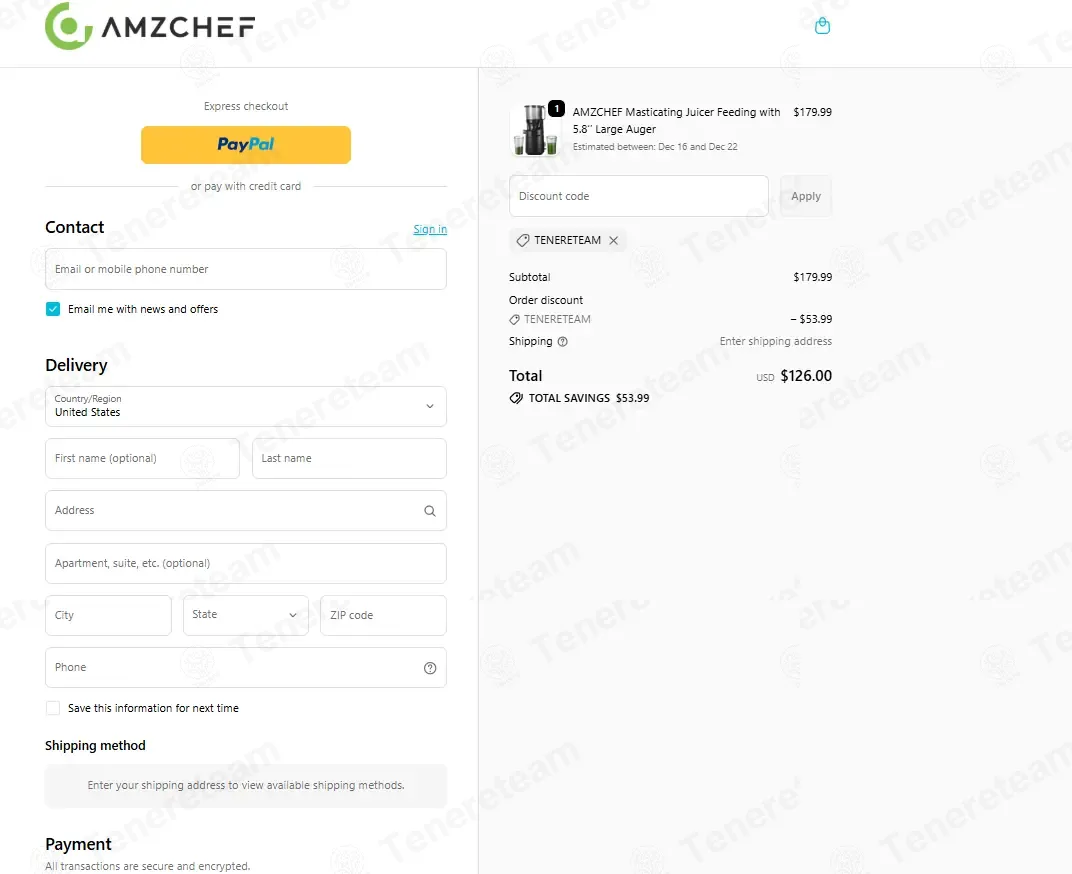Select the Email or mobile phone number field
Image resolution: width=1072 pixels, height=874 pixels.
(x=245, y=269)
